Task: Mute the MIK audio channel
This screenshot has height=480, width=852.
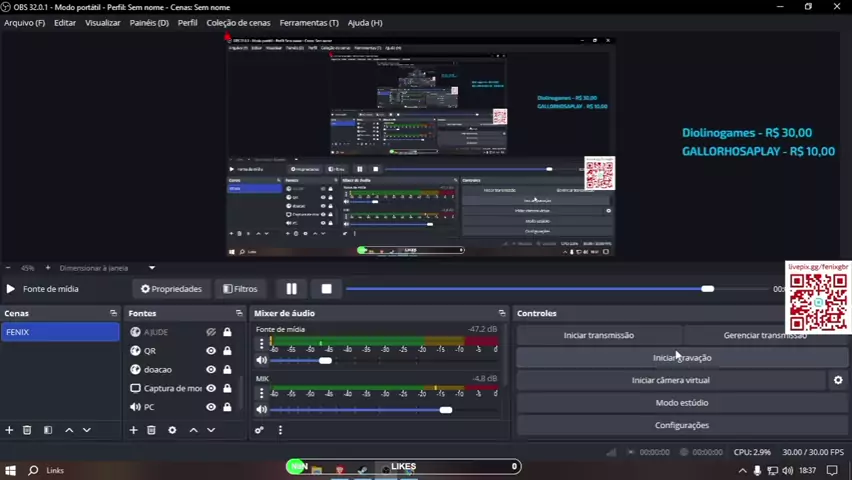Action: 262,409
